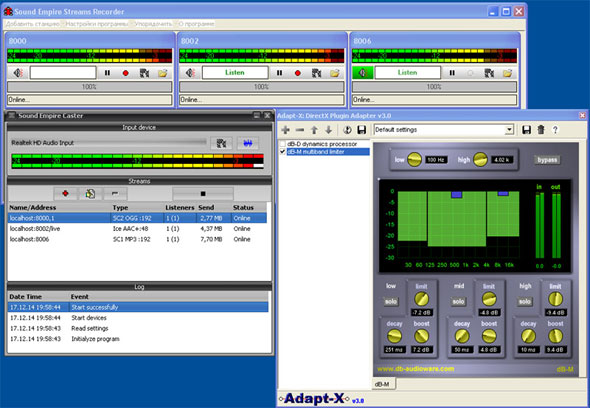Start recording the 8000 stream
The height and width of the screenshot is (408, 590).
tap(126, 73)
